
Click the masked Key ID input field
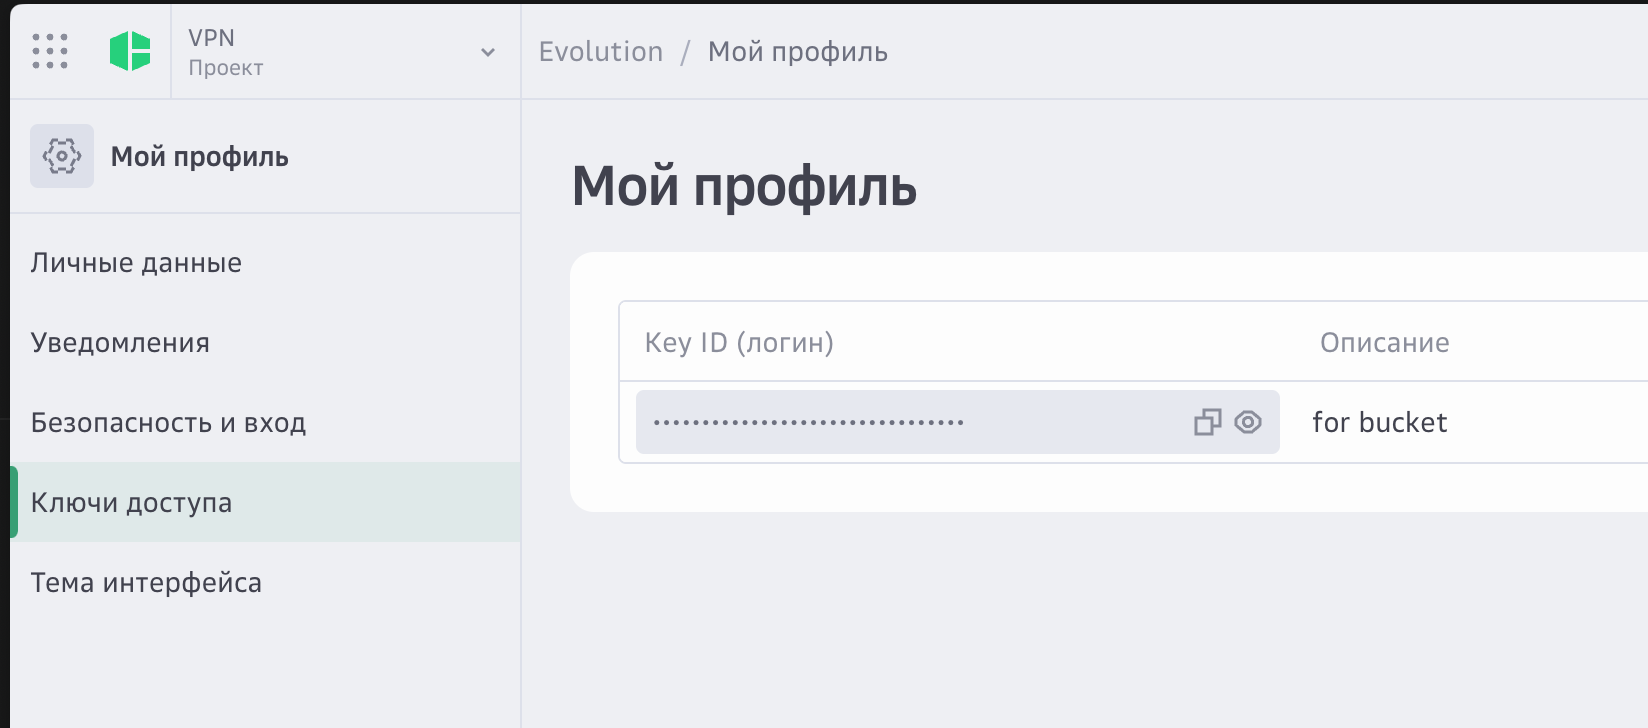tap(900, 422)
